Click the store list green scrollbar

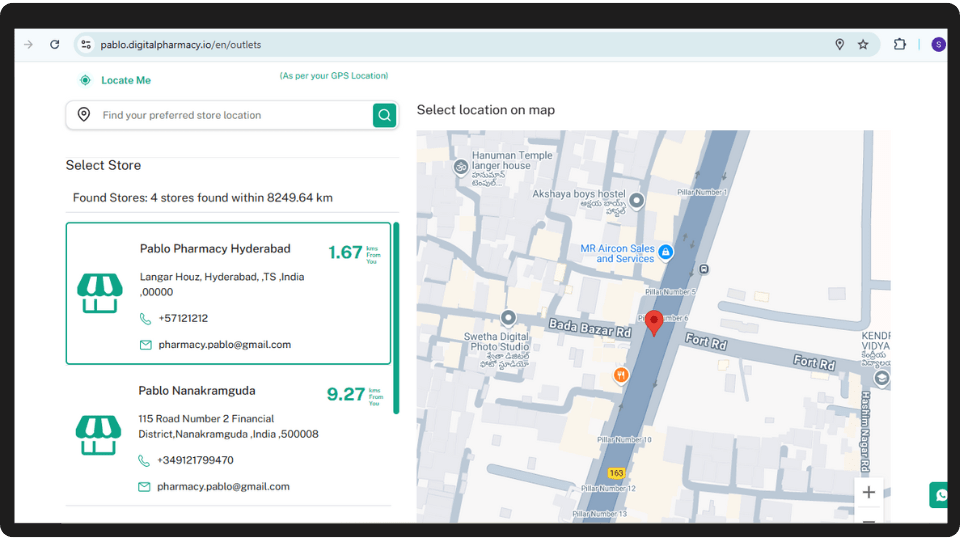click(396, 318)
